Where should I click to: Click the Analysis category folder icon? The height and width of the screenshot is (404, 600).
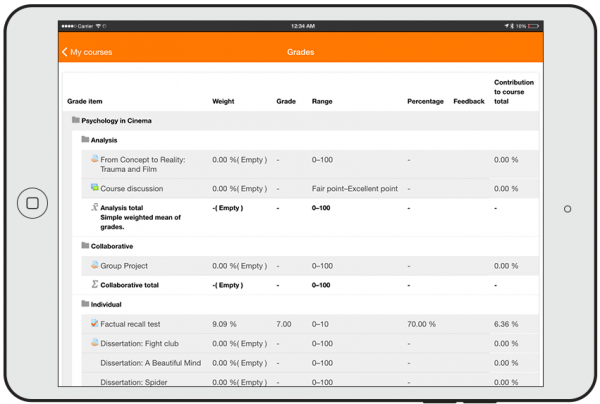[x=85, y=140]
